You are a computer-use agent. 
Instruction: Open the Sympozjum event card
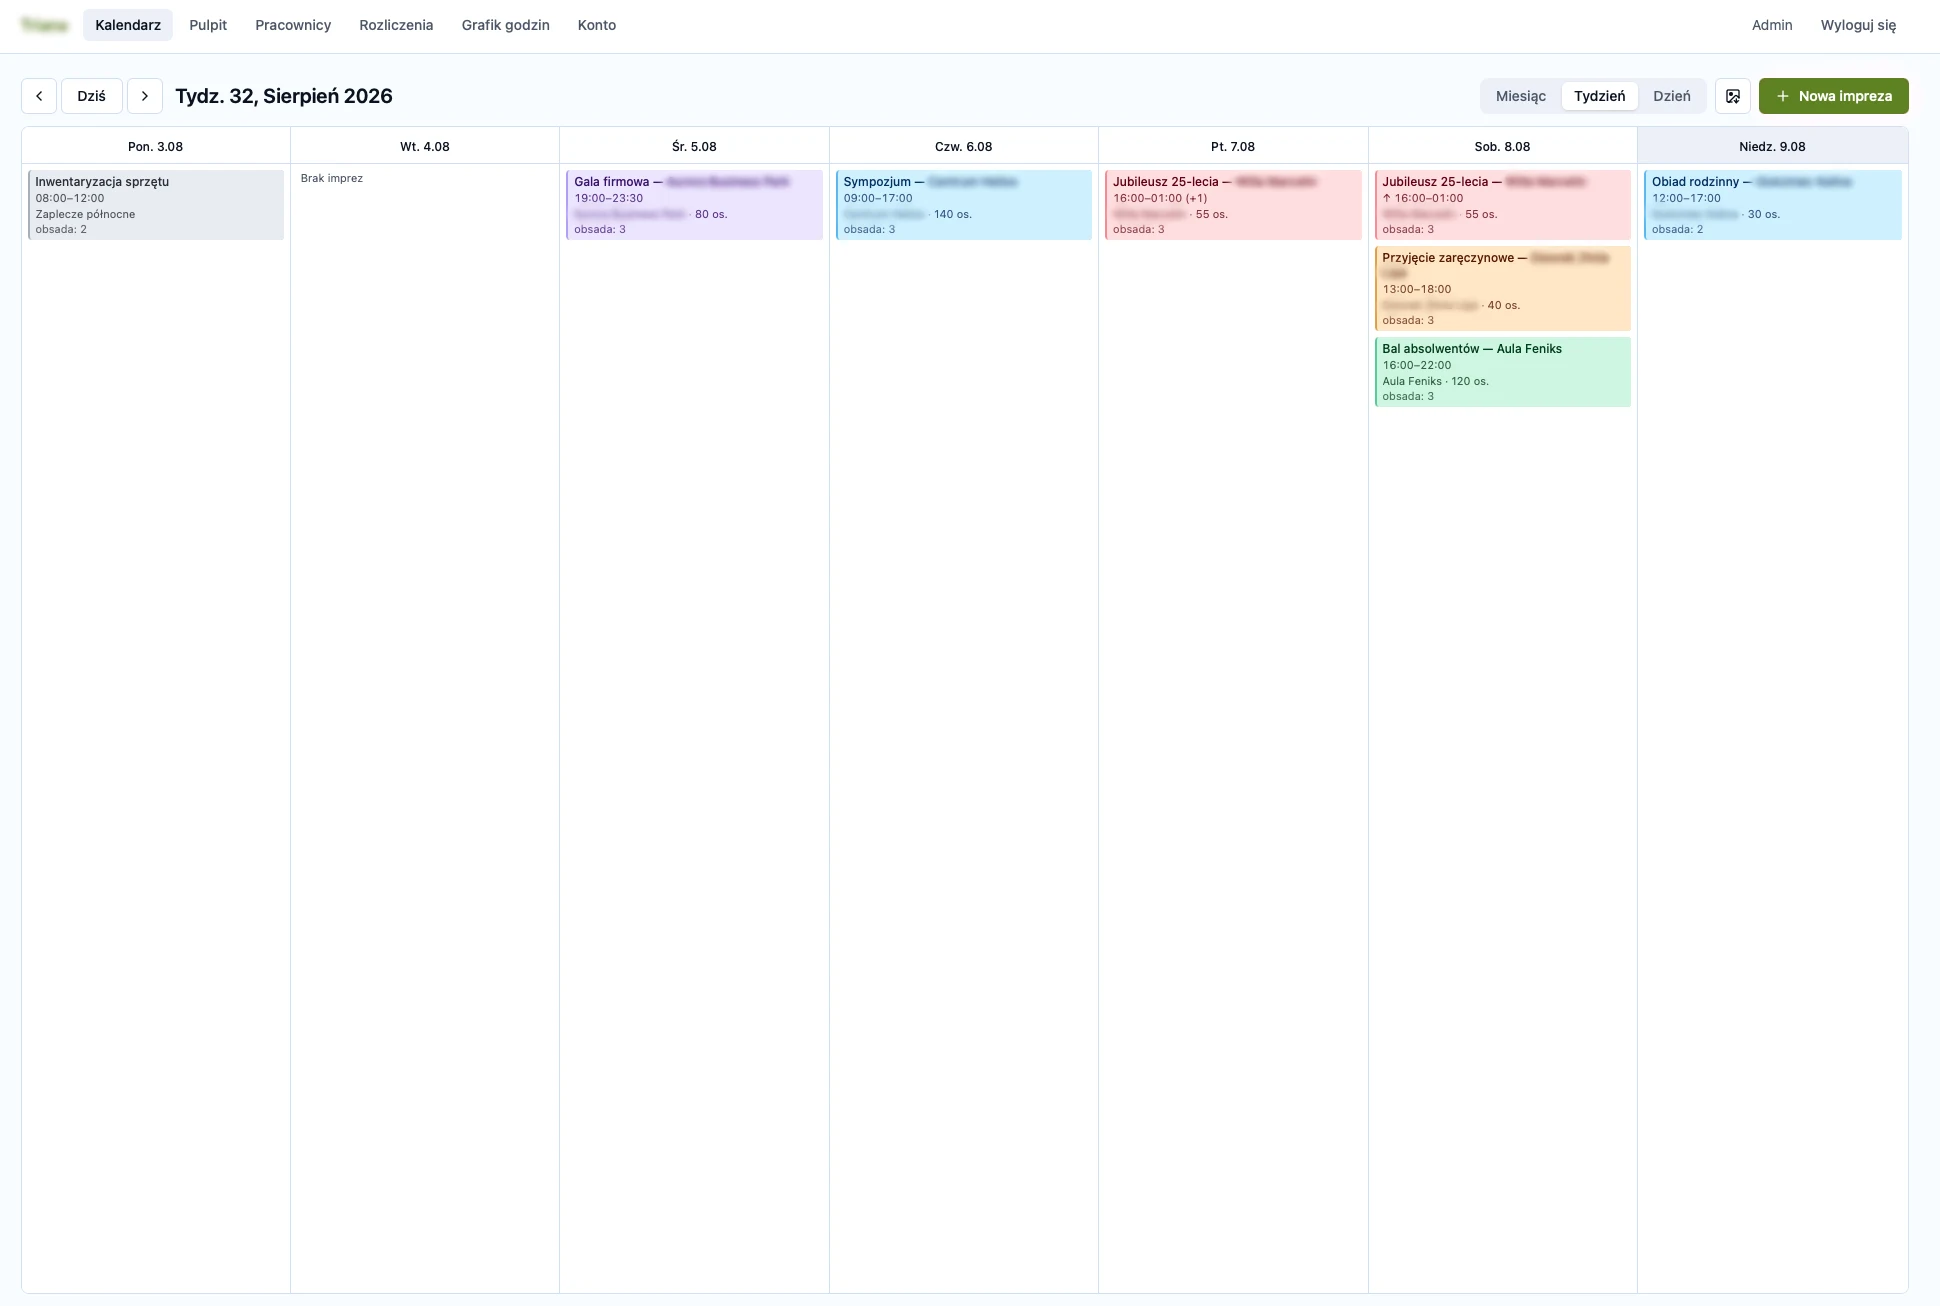click(x=964, y=205)
